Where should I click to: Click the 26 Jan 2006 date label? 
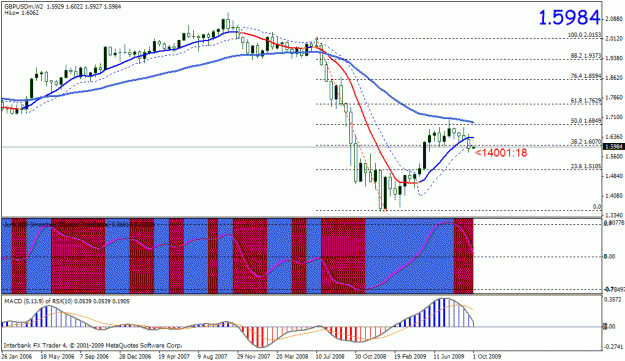[x=17, y=356]
